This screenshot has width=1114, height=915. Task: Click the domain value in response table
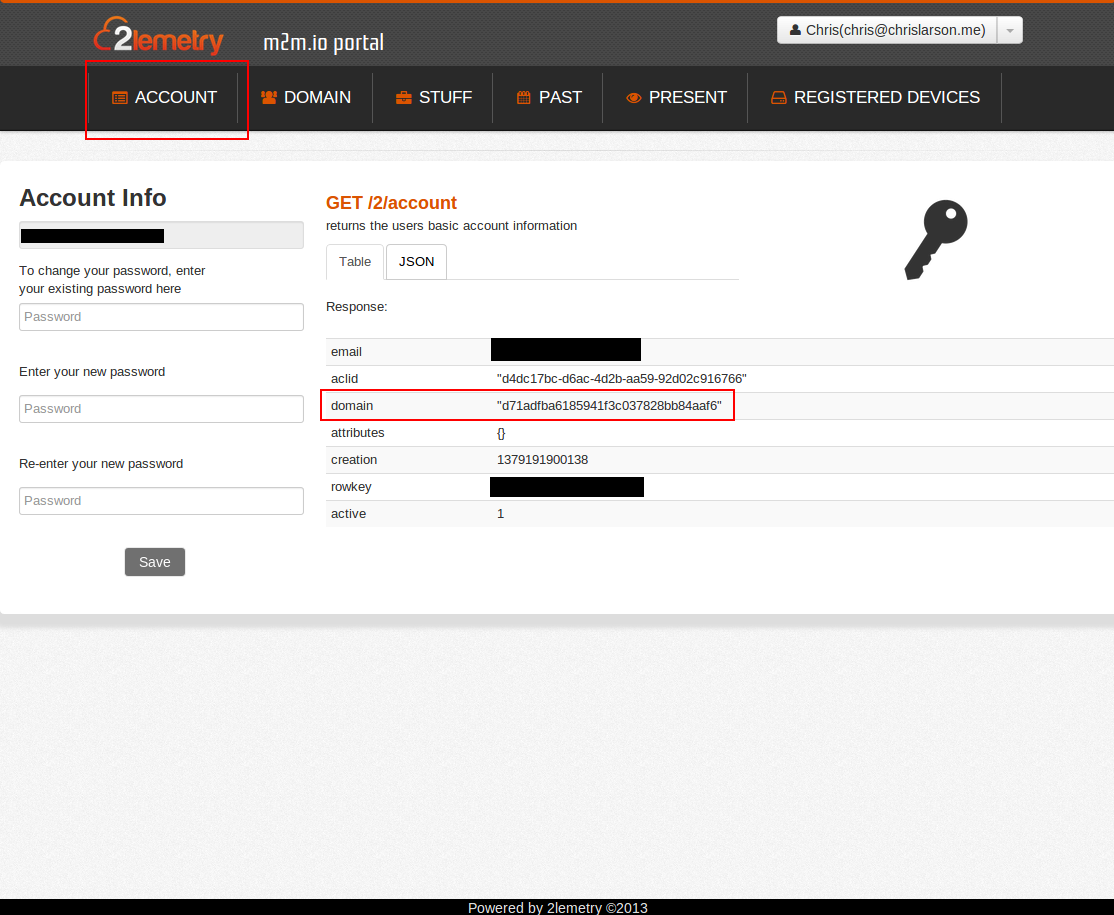pos(609,406)
